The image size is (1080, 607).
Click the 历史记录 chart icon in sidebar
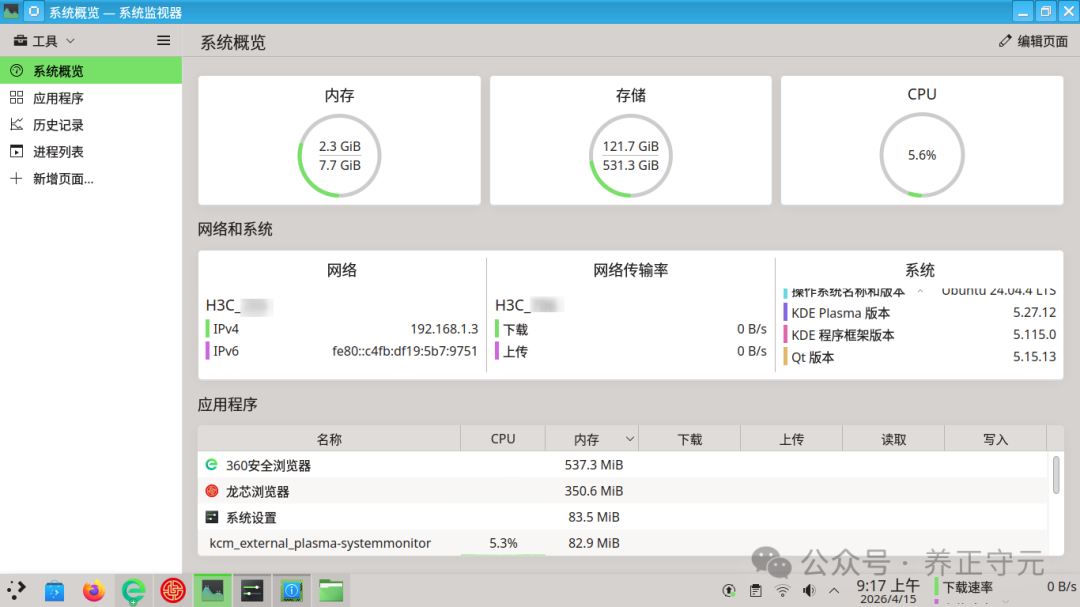[x=17, y=125]
